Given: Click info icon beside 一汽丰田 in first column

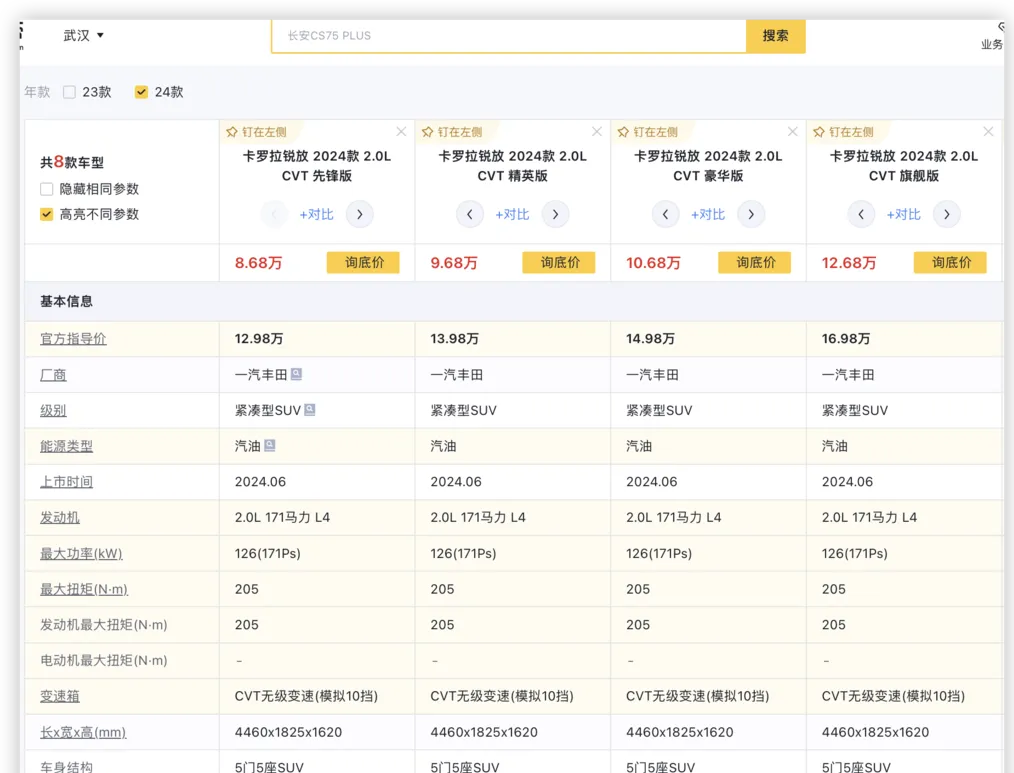Looking at the screenshot, I should point(296,374).
